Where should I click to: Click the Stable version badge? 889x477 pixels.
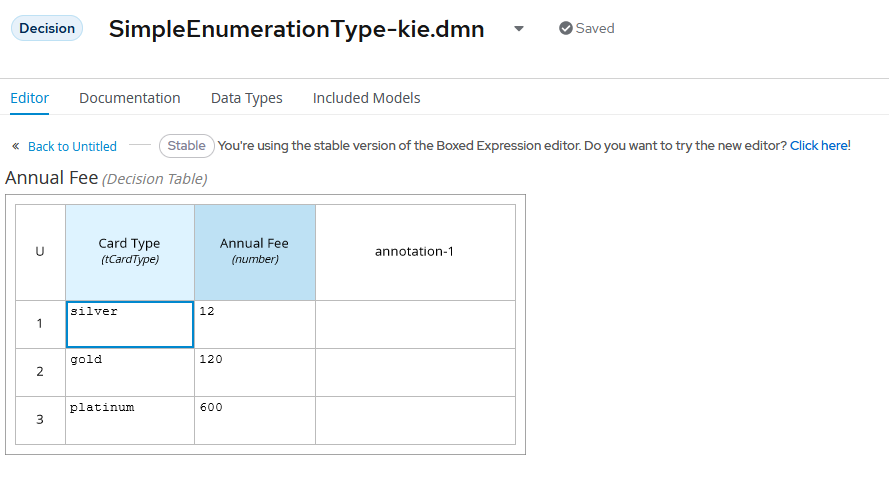(x=186, y=146)
